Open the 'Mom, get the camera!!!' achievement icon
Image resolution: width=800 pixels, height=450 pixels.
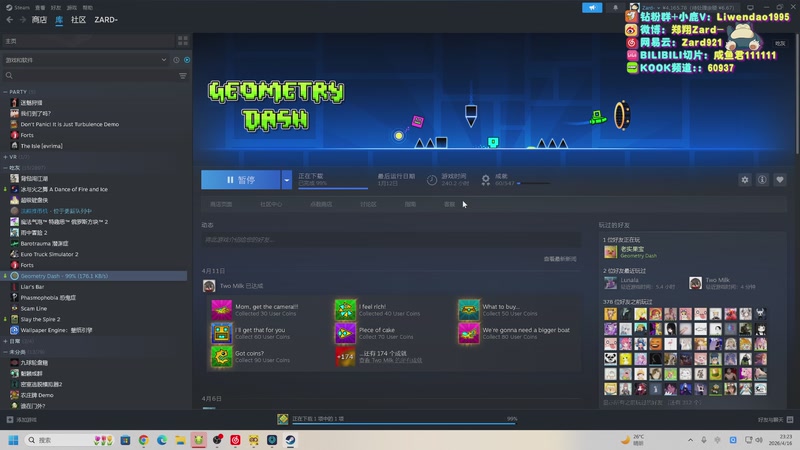(221, 310)
